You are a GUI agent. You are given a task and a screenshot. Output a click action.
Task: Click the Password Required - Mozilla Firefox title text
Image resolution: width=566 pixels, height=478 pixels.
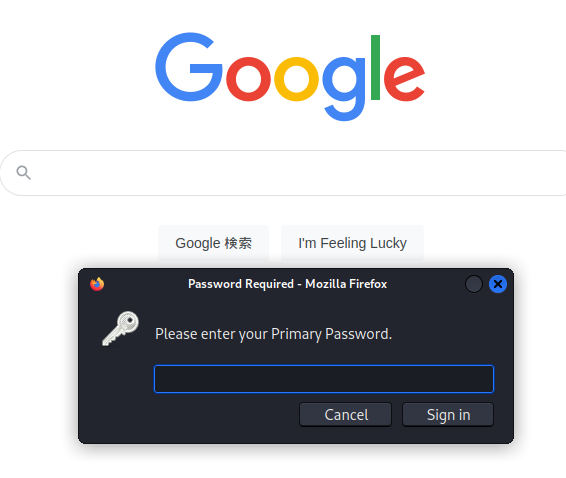[x=287, y=284]
